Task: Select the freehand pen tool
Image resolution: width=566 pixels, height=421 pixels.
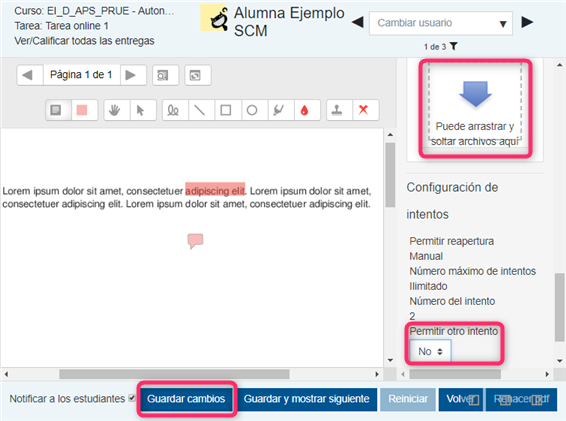Action: 175,110
